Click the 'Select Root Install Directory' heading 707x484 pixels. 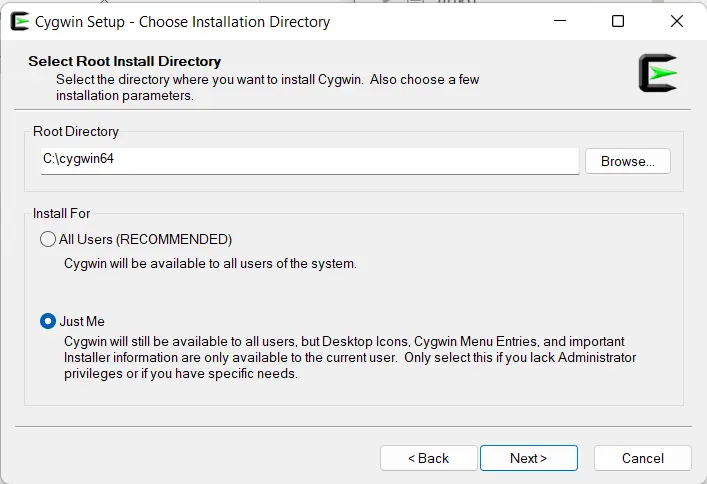[124, 61]
